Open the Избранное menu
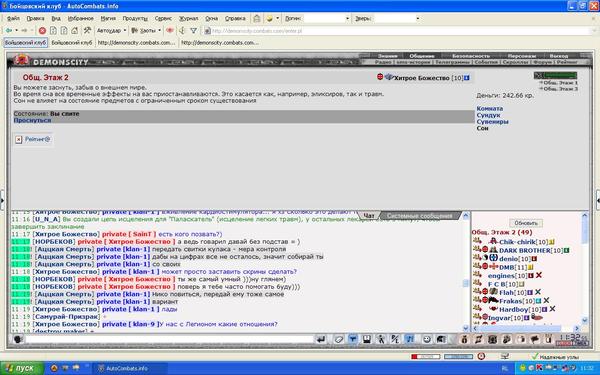 pyautogui.click(x=80, y=18)
